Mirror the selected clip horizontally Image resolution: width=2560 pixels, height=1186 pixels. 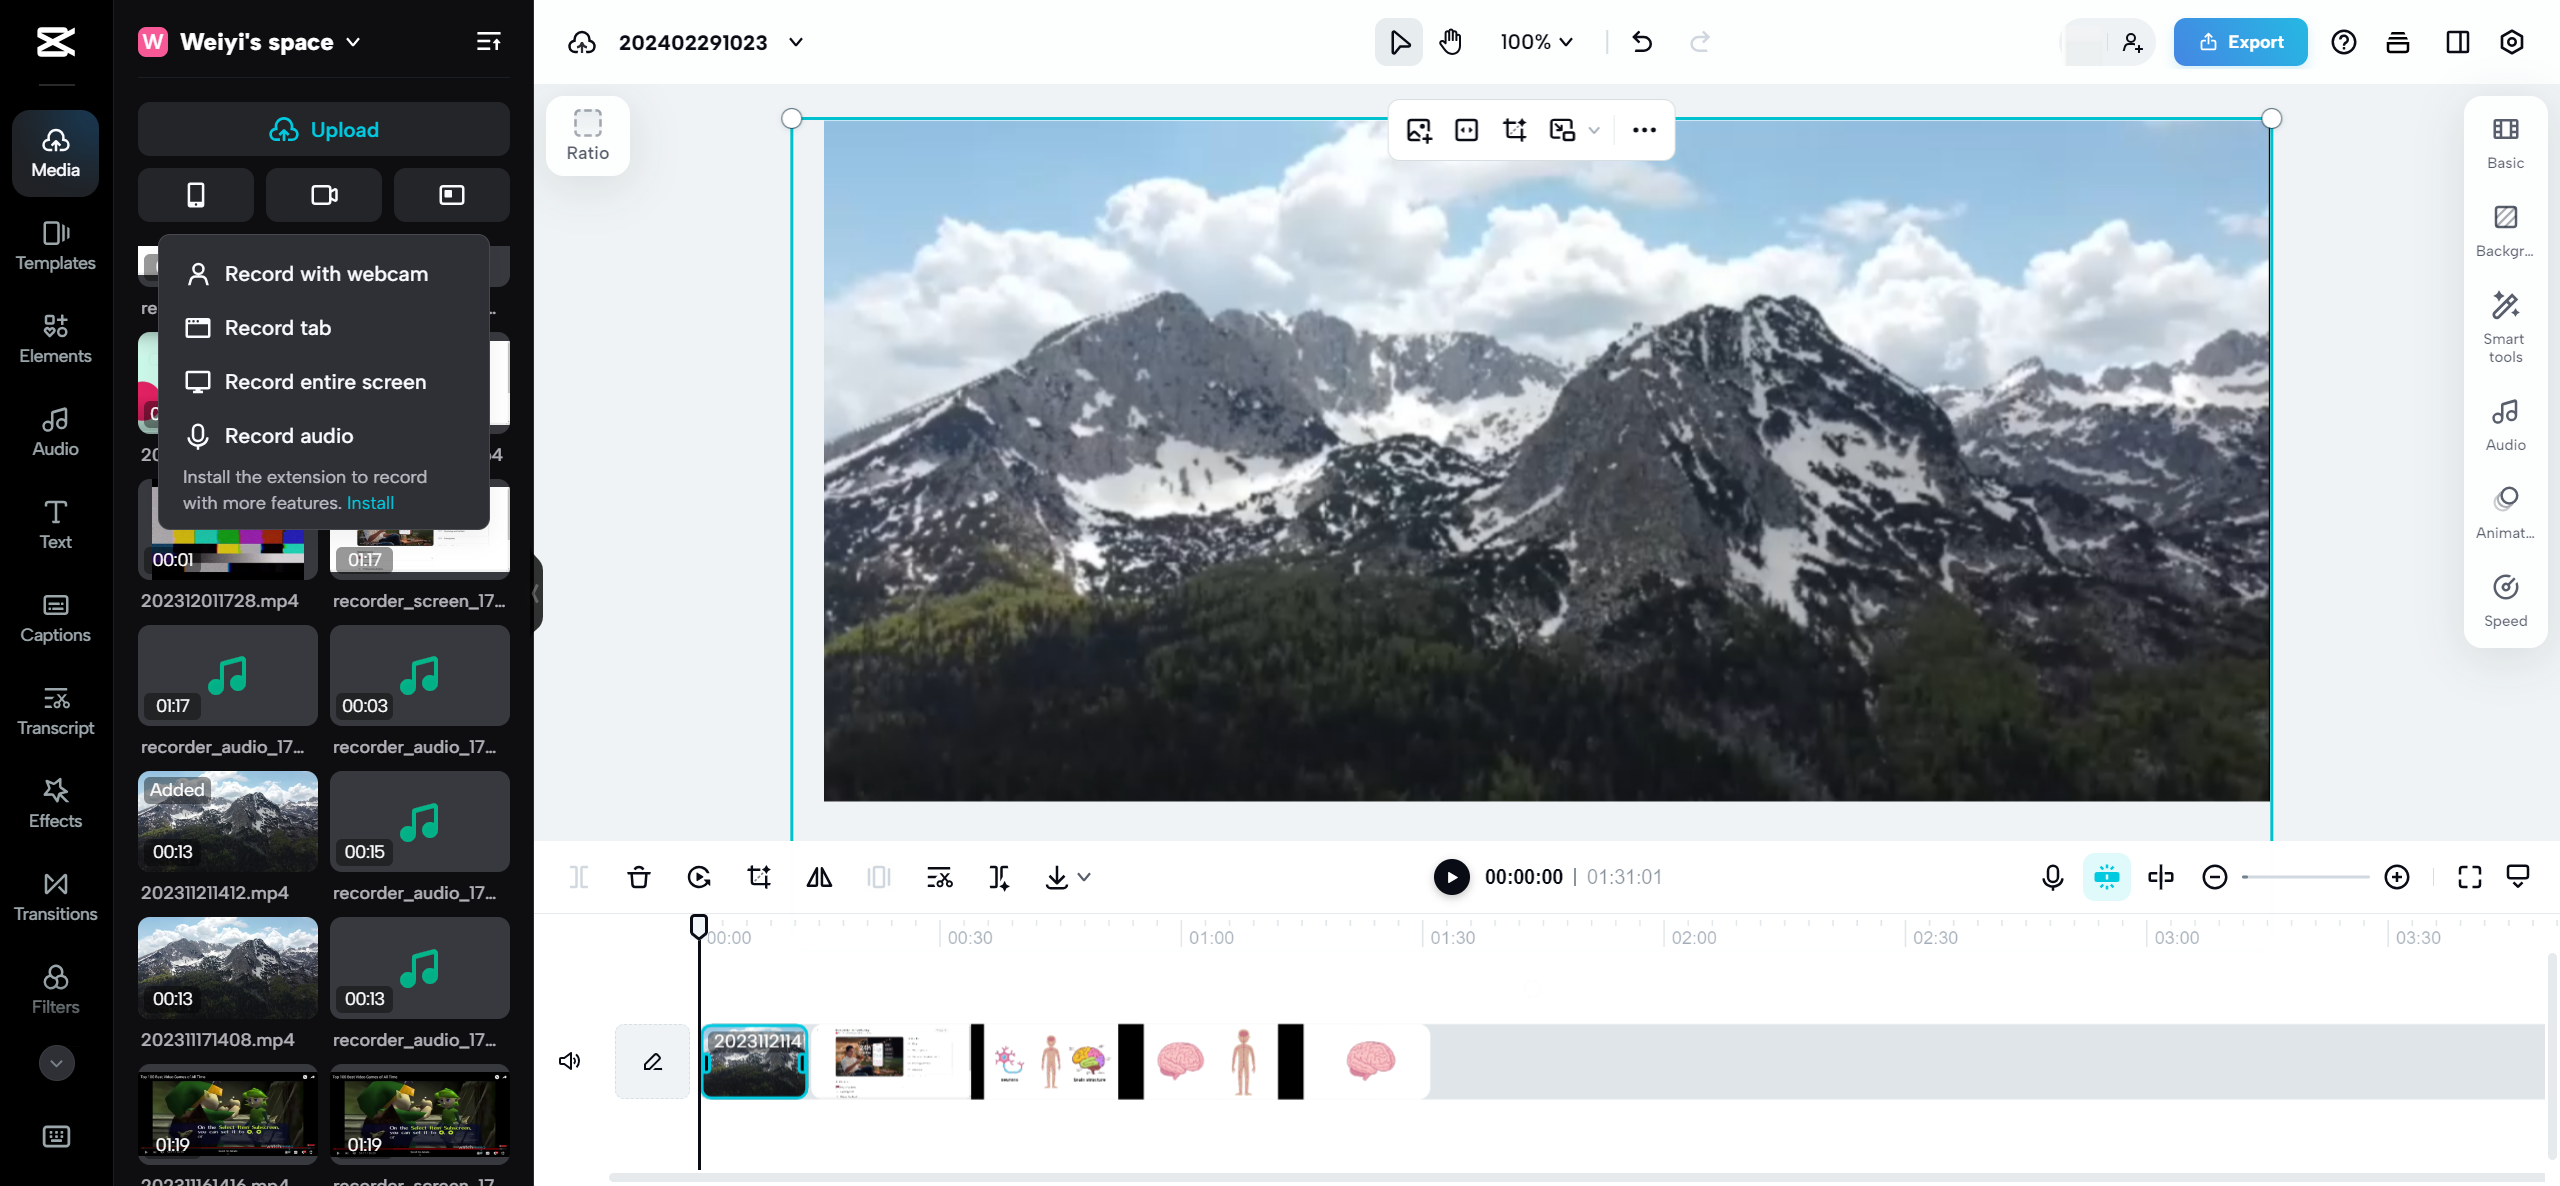click(x=818, y=876)
